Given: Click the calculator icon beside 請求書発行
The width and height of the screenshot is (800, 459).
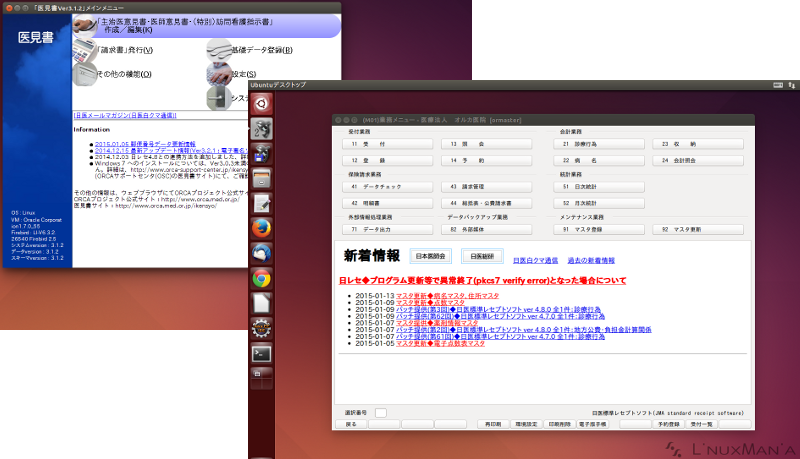Looking at the screenshot, I should (84, 49).
